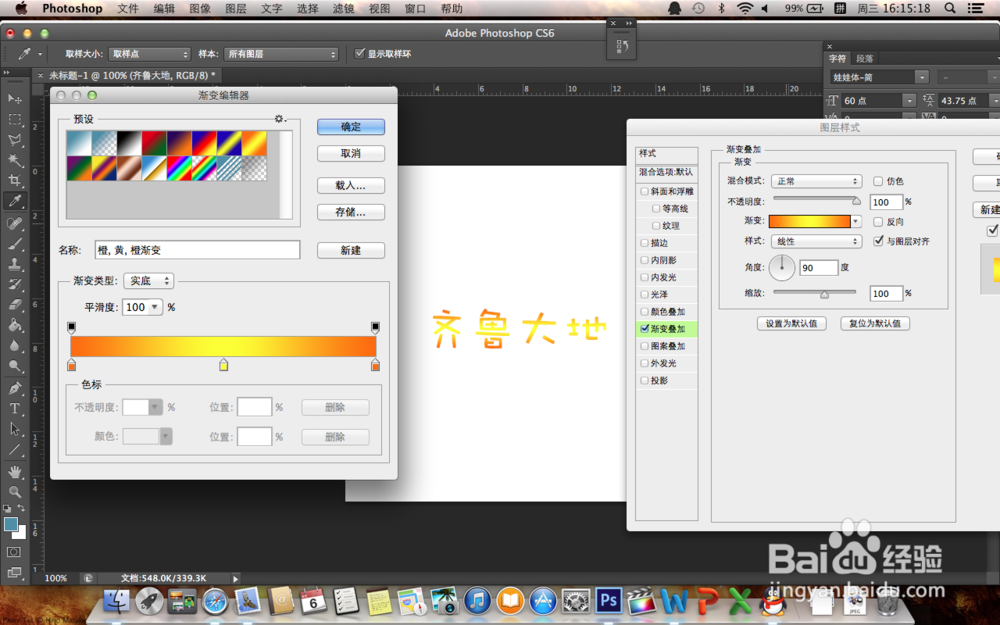Viewport: 1000px width, 625px height.
Task: Open the 混合模式 正常 dropdown
Action: (x=816, y=181)
